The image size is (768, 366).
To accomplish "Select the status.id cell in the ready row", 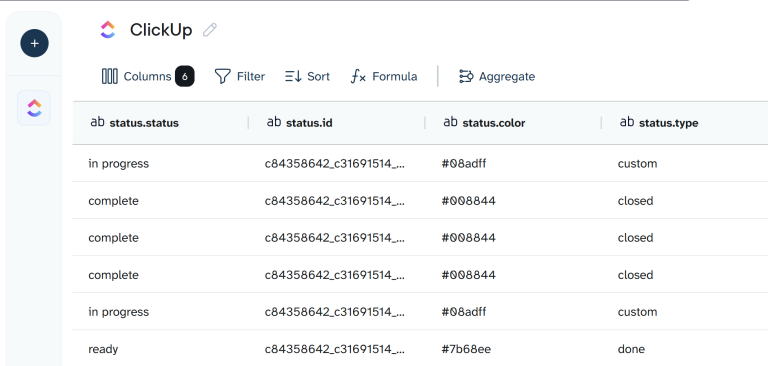I will coord(337,349).
